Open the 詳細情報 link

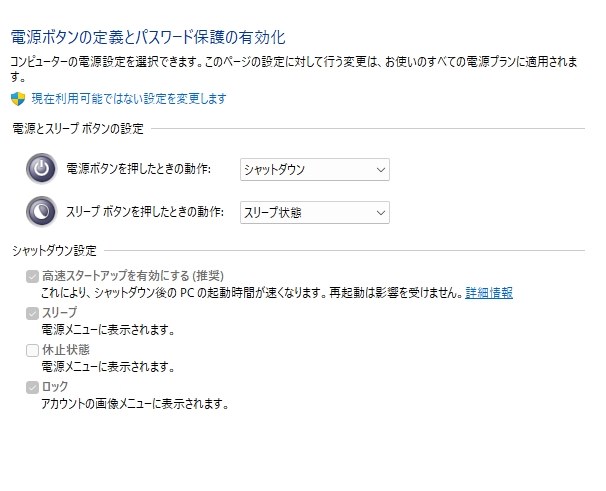tap(489, 293)
